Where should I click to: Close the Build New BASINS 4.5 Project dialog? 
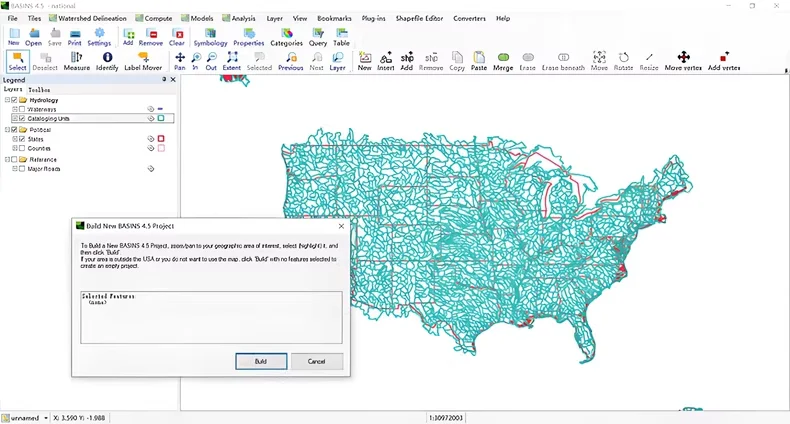[341, 226]
